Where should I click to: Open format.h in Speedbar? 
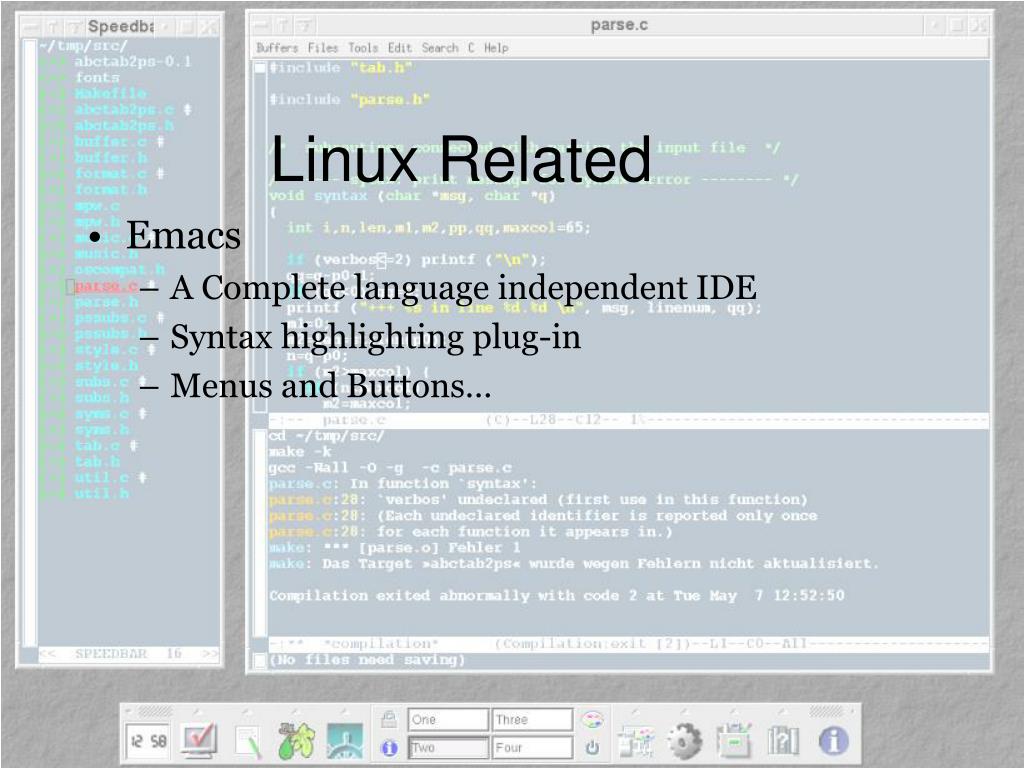(110, 189)
